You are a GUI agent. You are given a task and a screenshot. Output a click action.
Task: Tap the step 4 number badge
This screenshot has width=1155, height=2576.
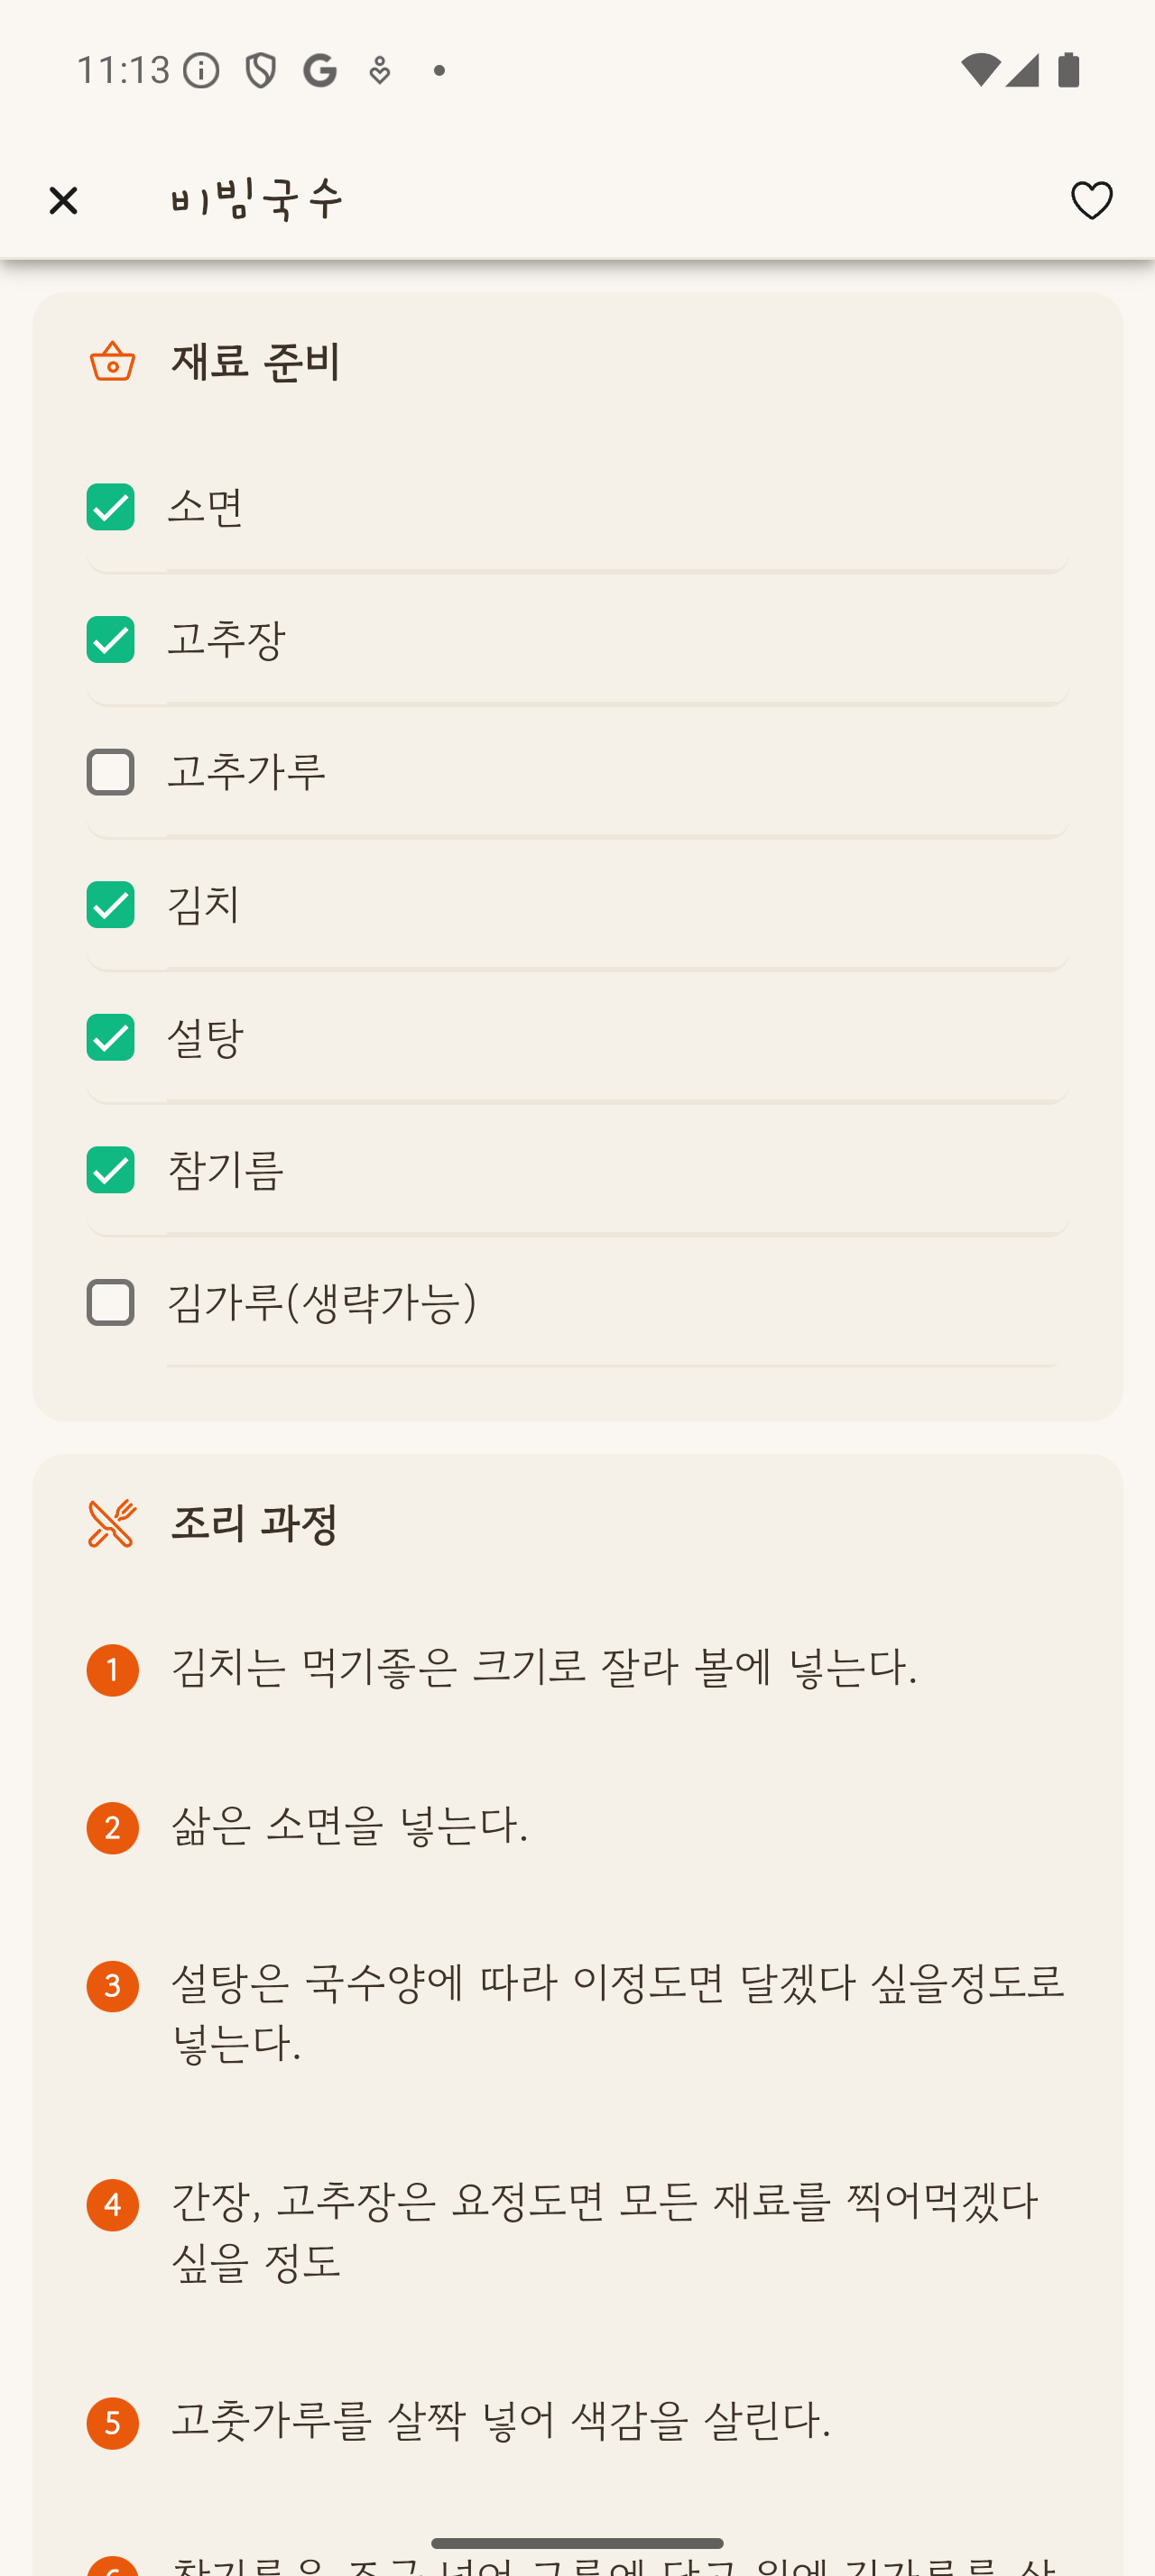point(112,2204)
